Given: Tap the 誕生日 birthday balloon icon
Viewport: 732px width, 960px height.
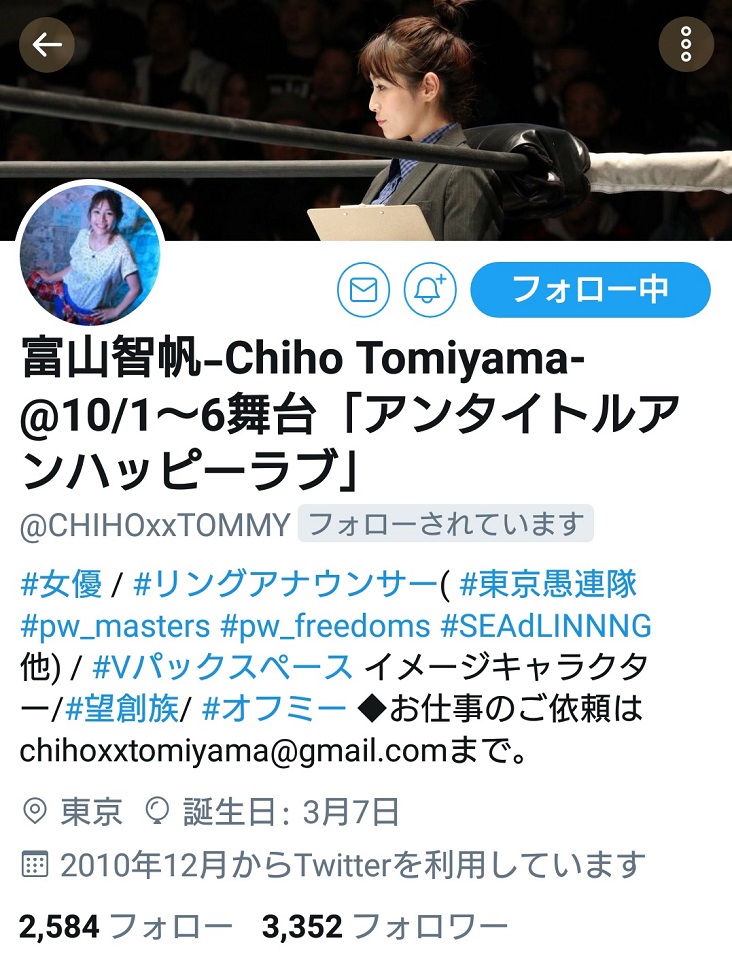Looking at the screenshot, I should (157, 811).
